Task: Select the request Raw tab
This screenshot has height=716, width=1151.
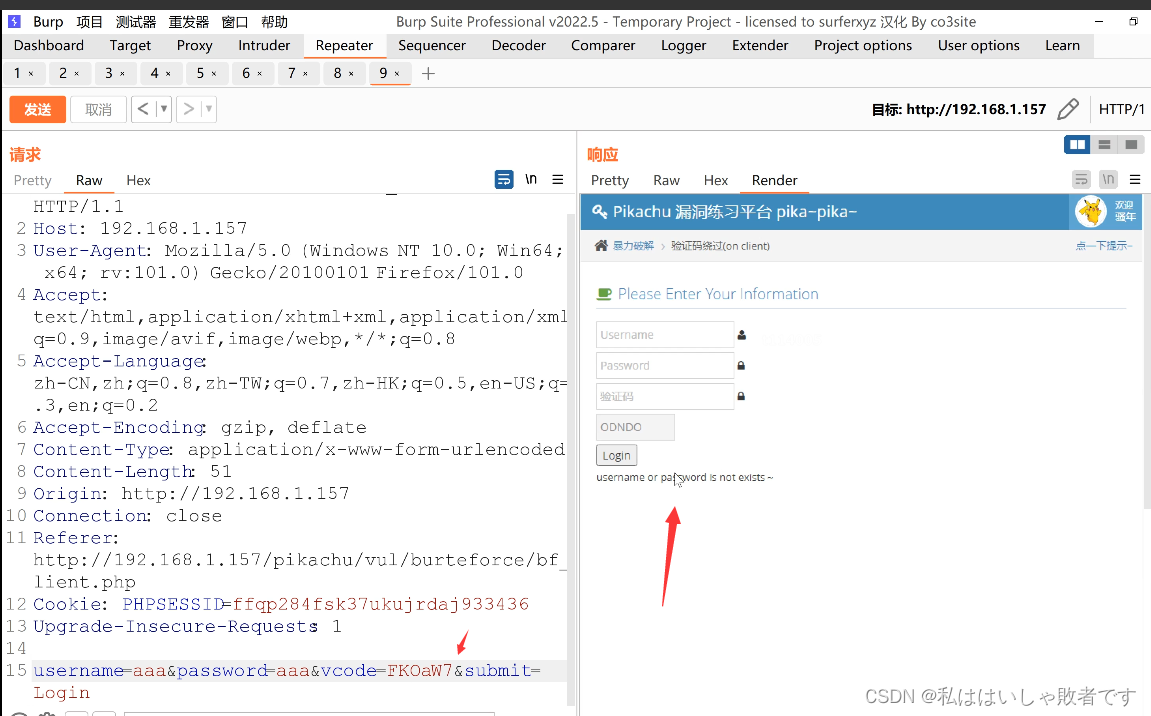Action: point(89,181)
